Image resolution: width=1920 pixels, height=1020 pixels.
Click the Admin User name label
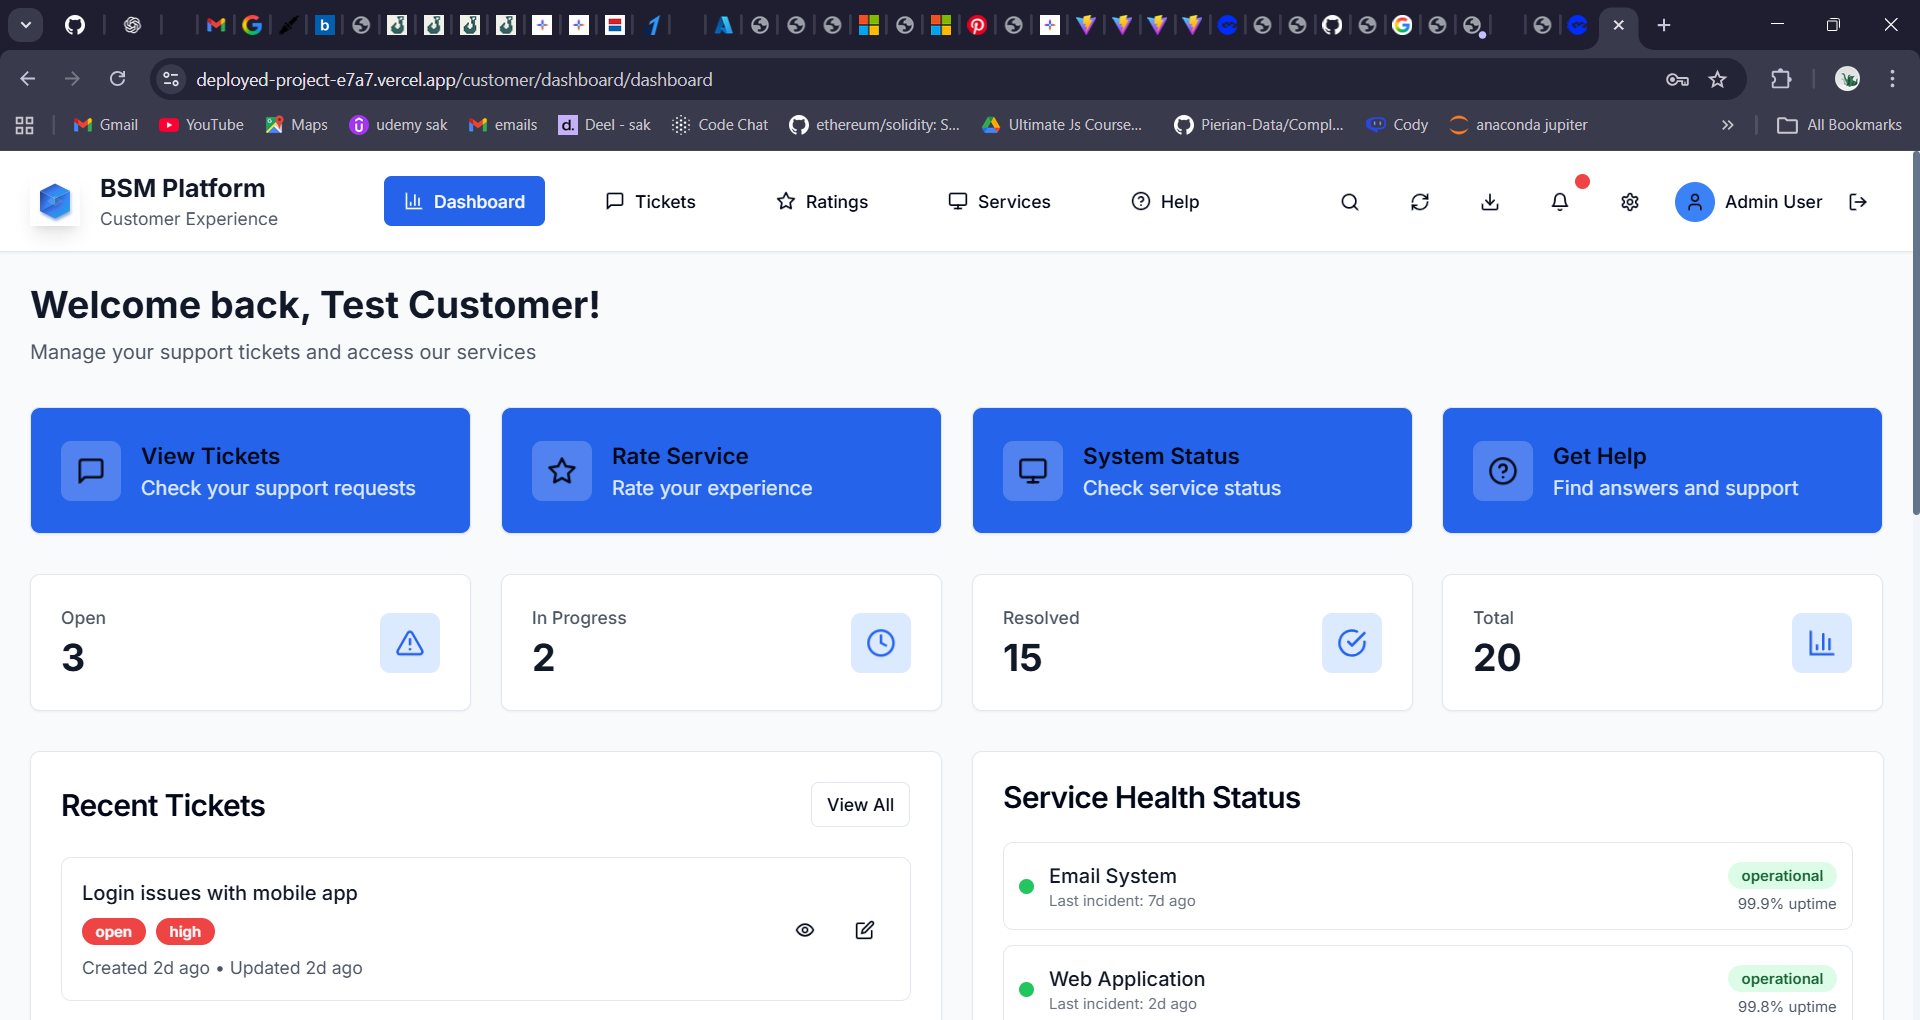tap(1773, 202)
